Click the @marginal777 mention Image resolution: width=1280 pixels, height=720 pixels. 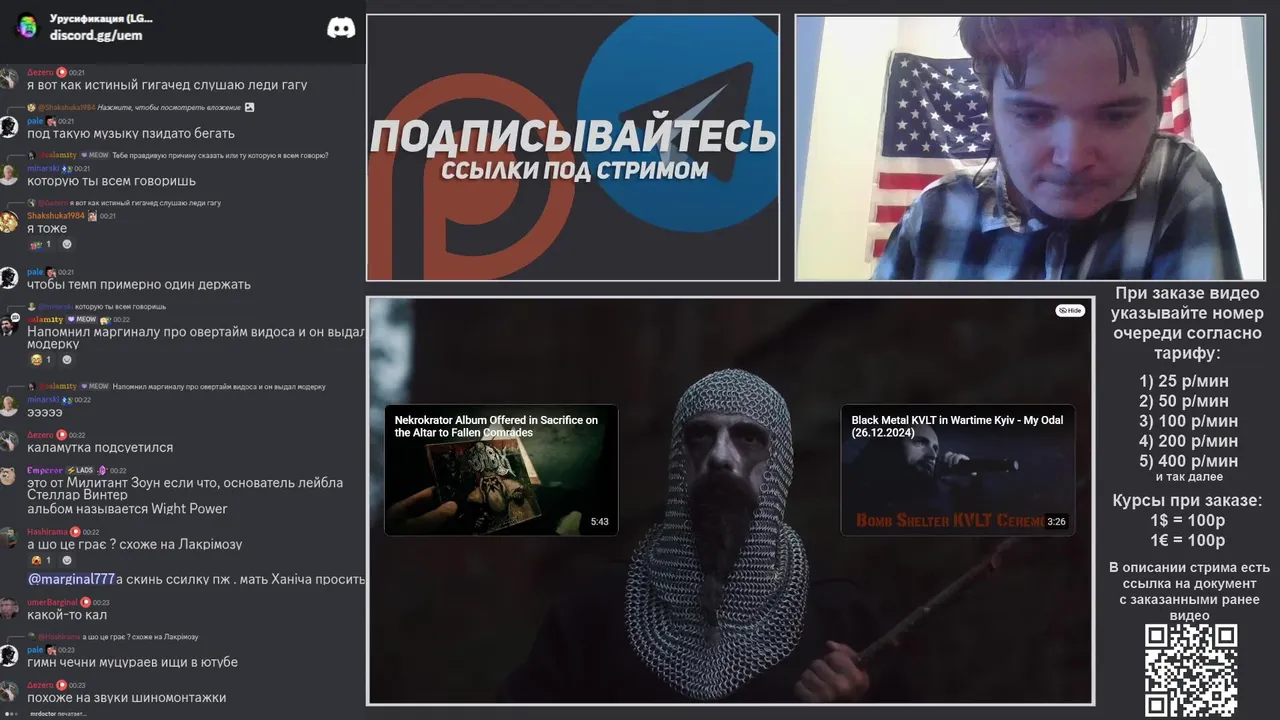point(71,579)
